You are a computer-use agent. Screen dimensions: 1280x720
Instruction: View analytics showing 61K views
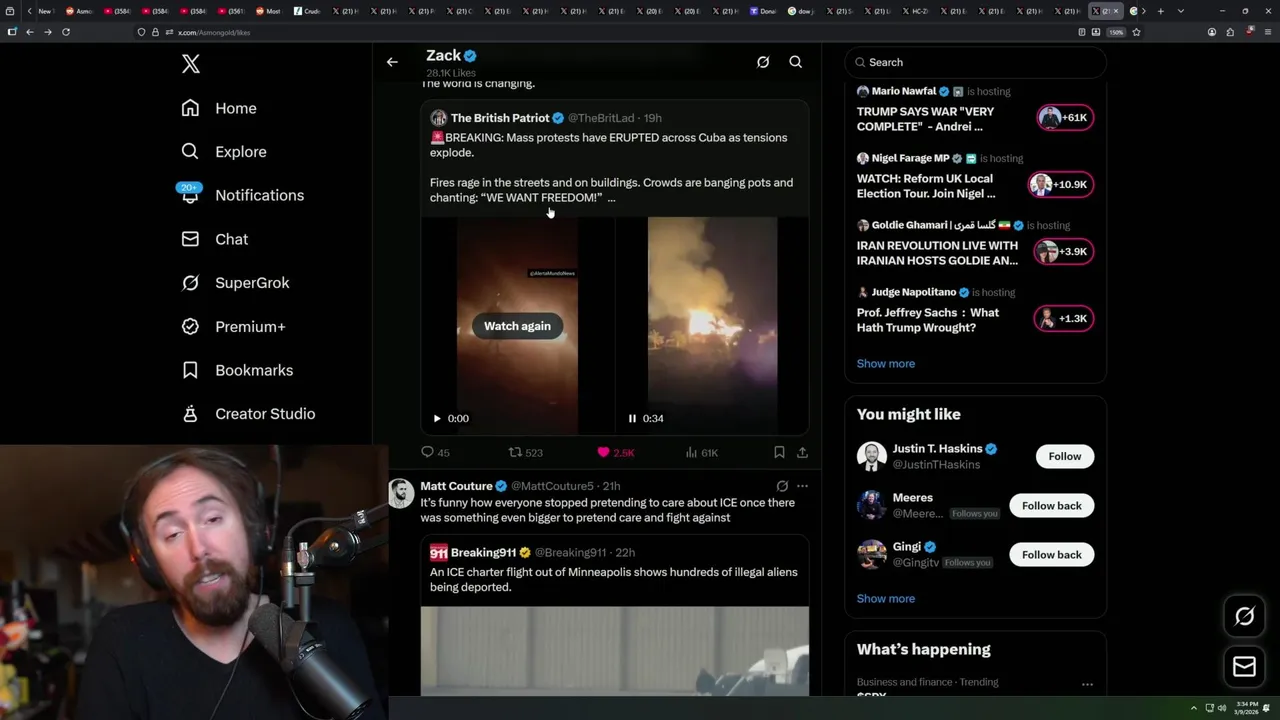(x=701, y=452)
